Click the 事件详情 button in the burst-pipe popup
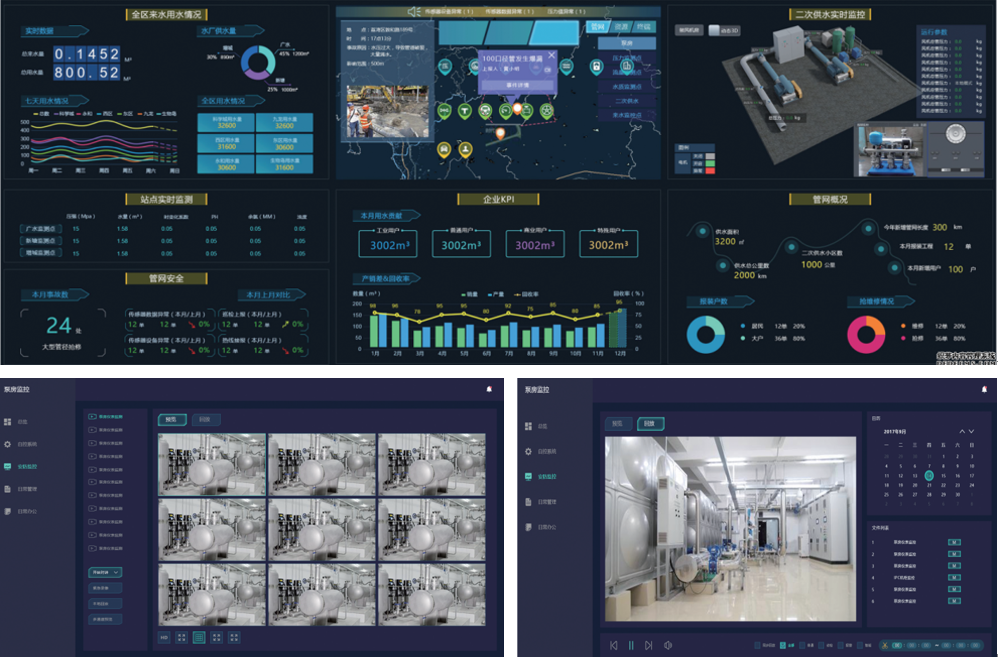Screen dimensions: 998x657 tap(517, 85)
